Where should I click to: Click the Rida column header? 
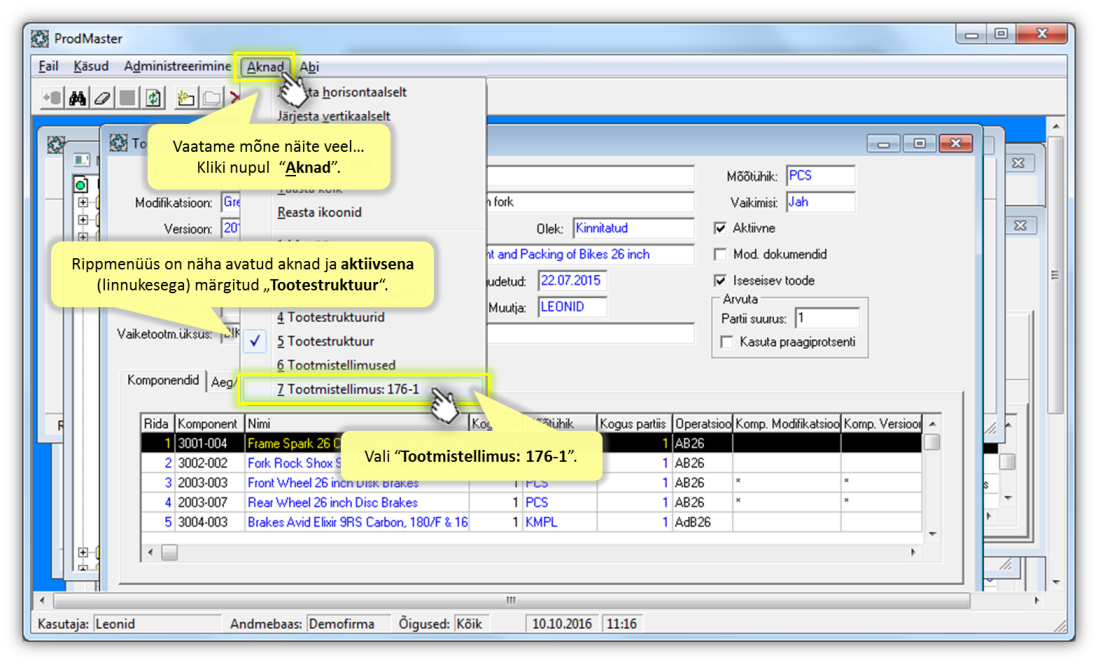156,424
